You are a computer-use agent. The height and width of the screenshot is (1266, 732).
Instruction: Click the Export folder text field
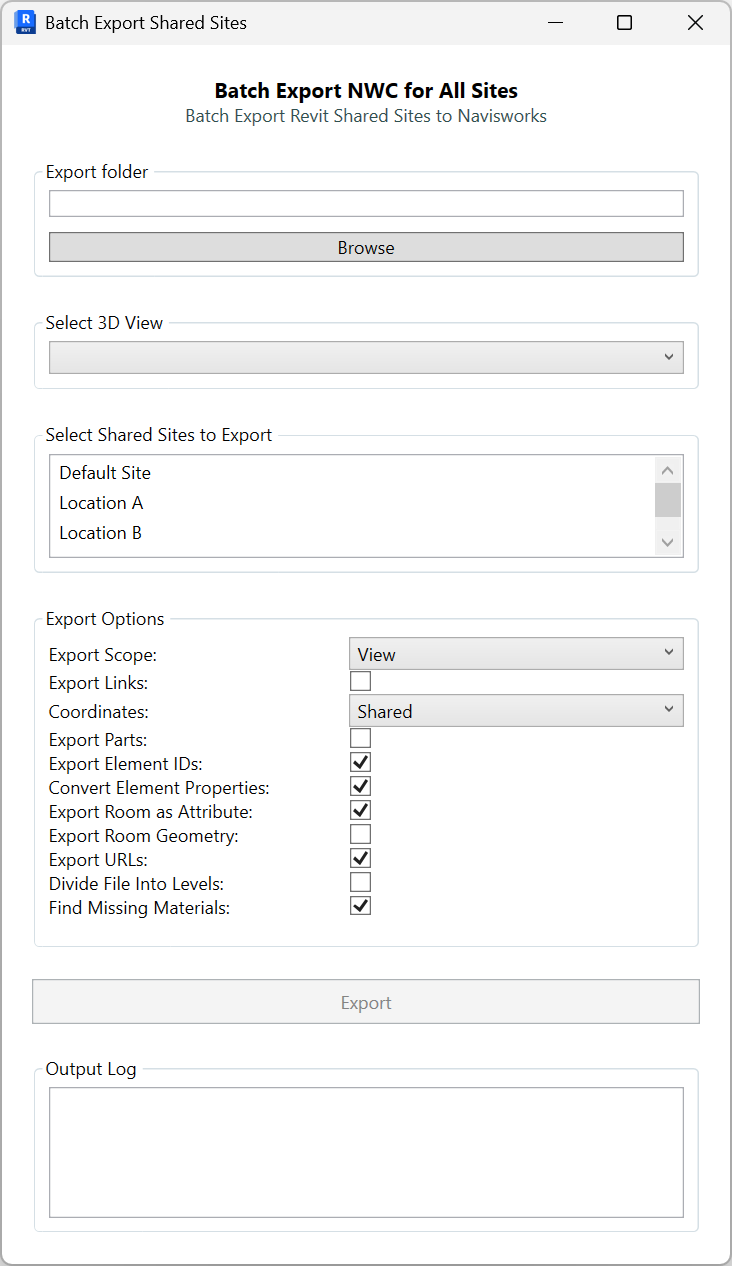(x=365, y=203)
